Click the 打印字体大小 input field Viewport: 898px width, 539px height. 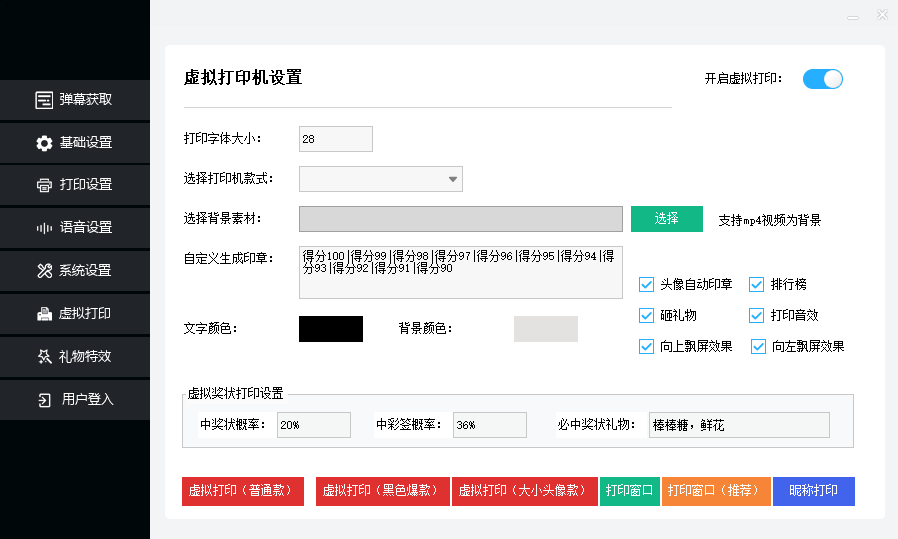[x=335, y=139]
